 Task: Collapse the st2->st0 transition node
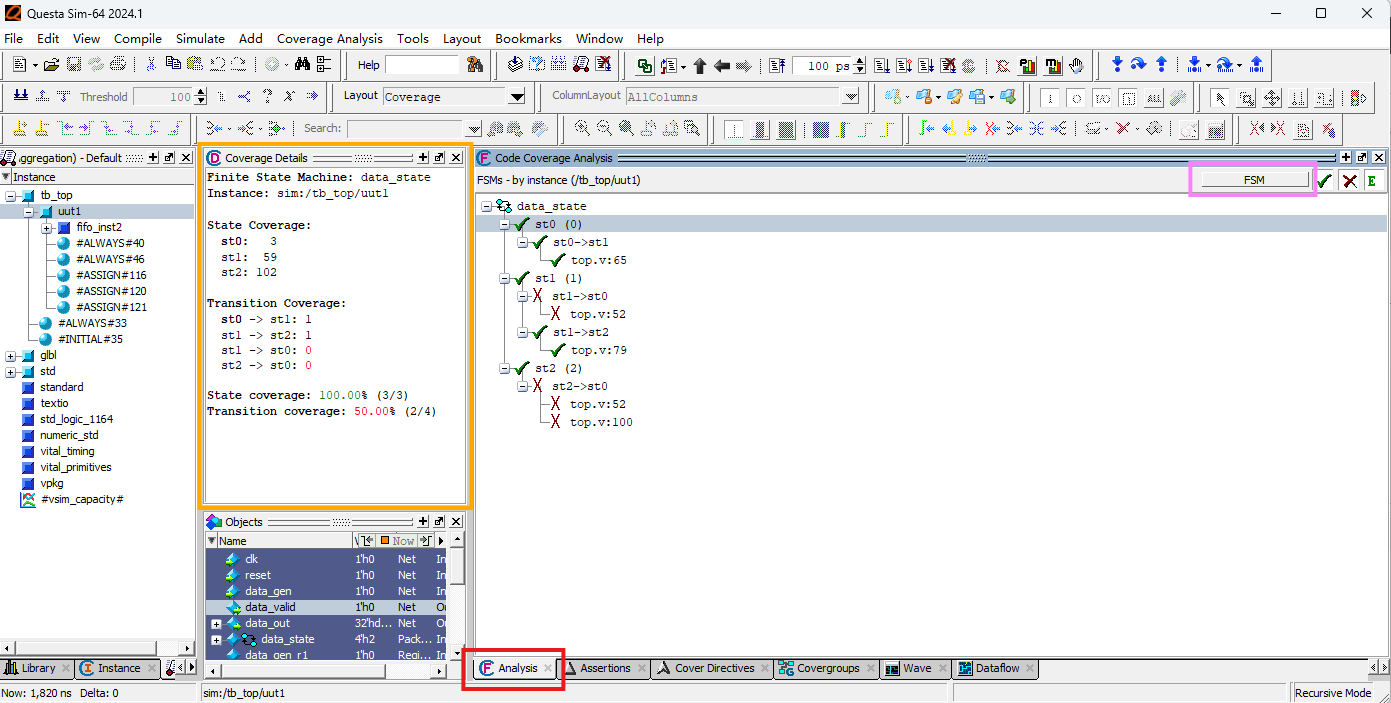click(523, 386)
